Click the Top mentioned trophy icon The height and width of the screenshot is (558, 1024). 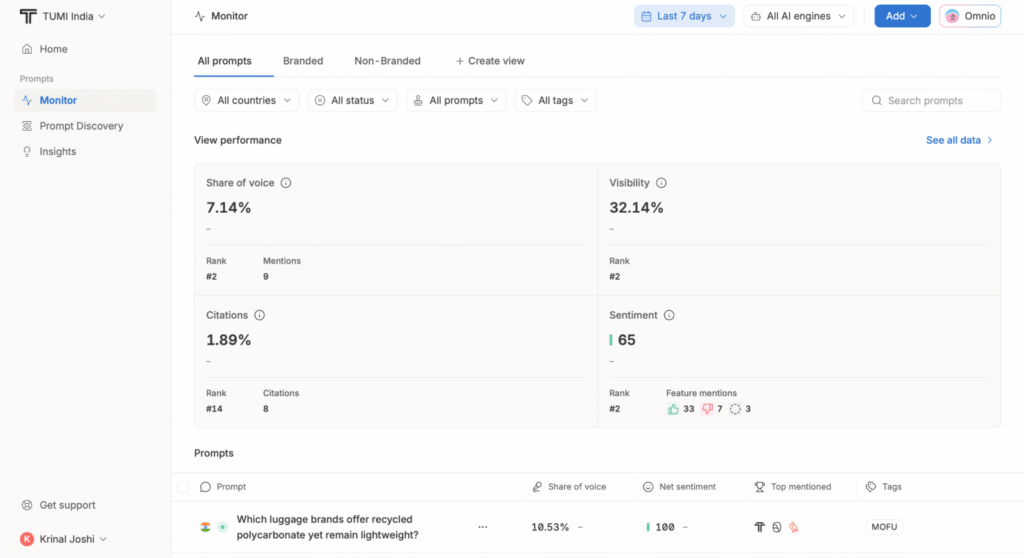click(760, 487)
